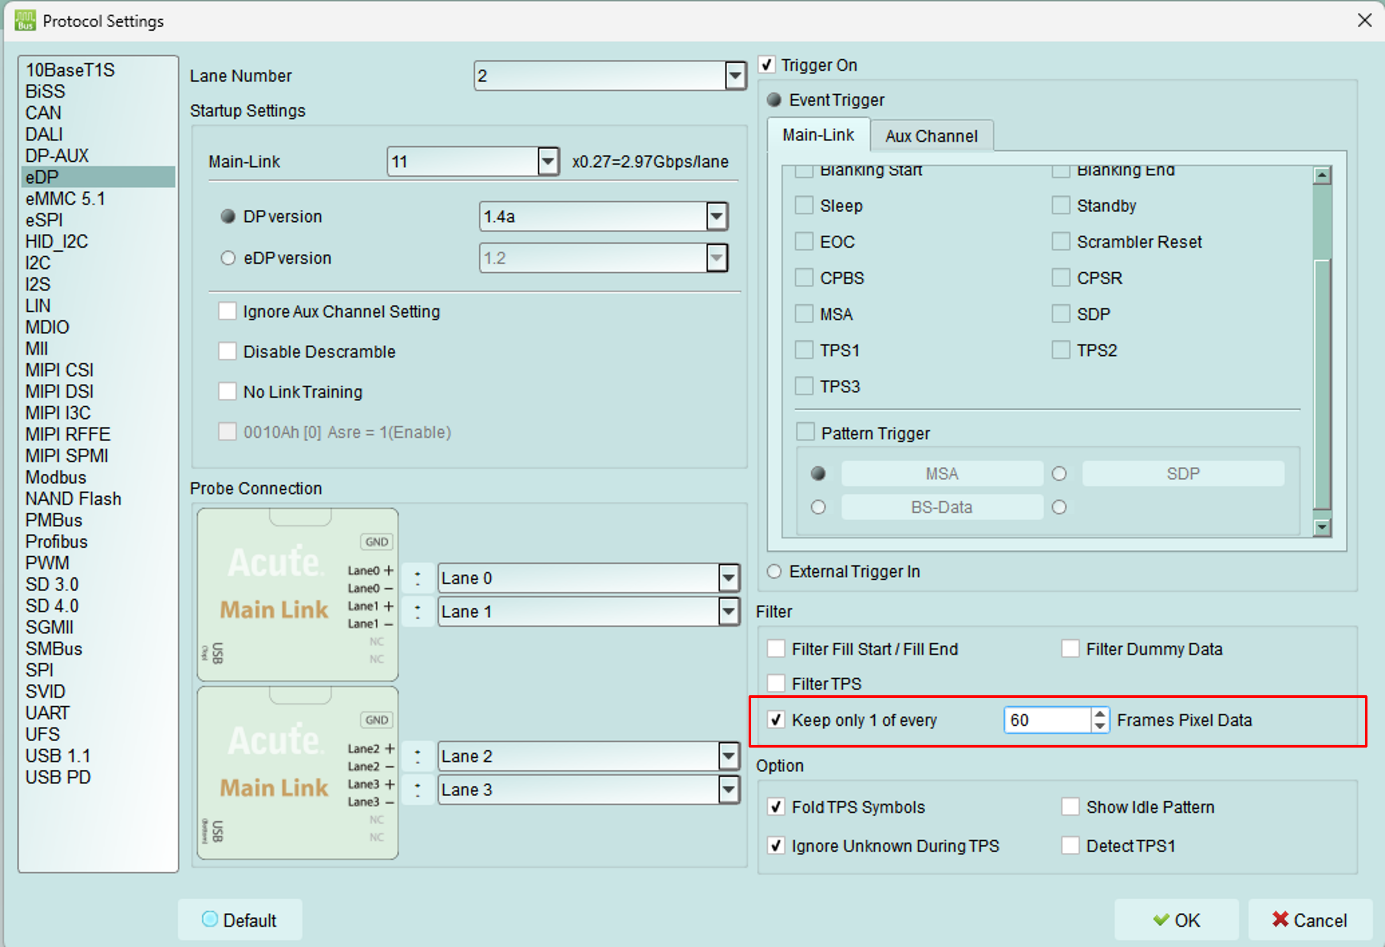Open Lane 2 probe dropdown

point(729,756)
